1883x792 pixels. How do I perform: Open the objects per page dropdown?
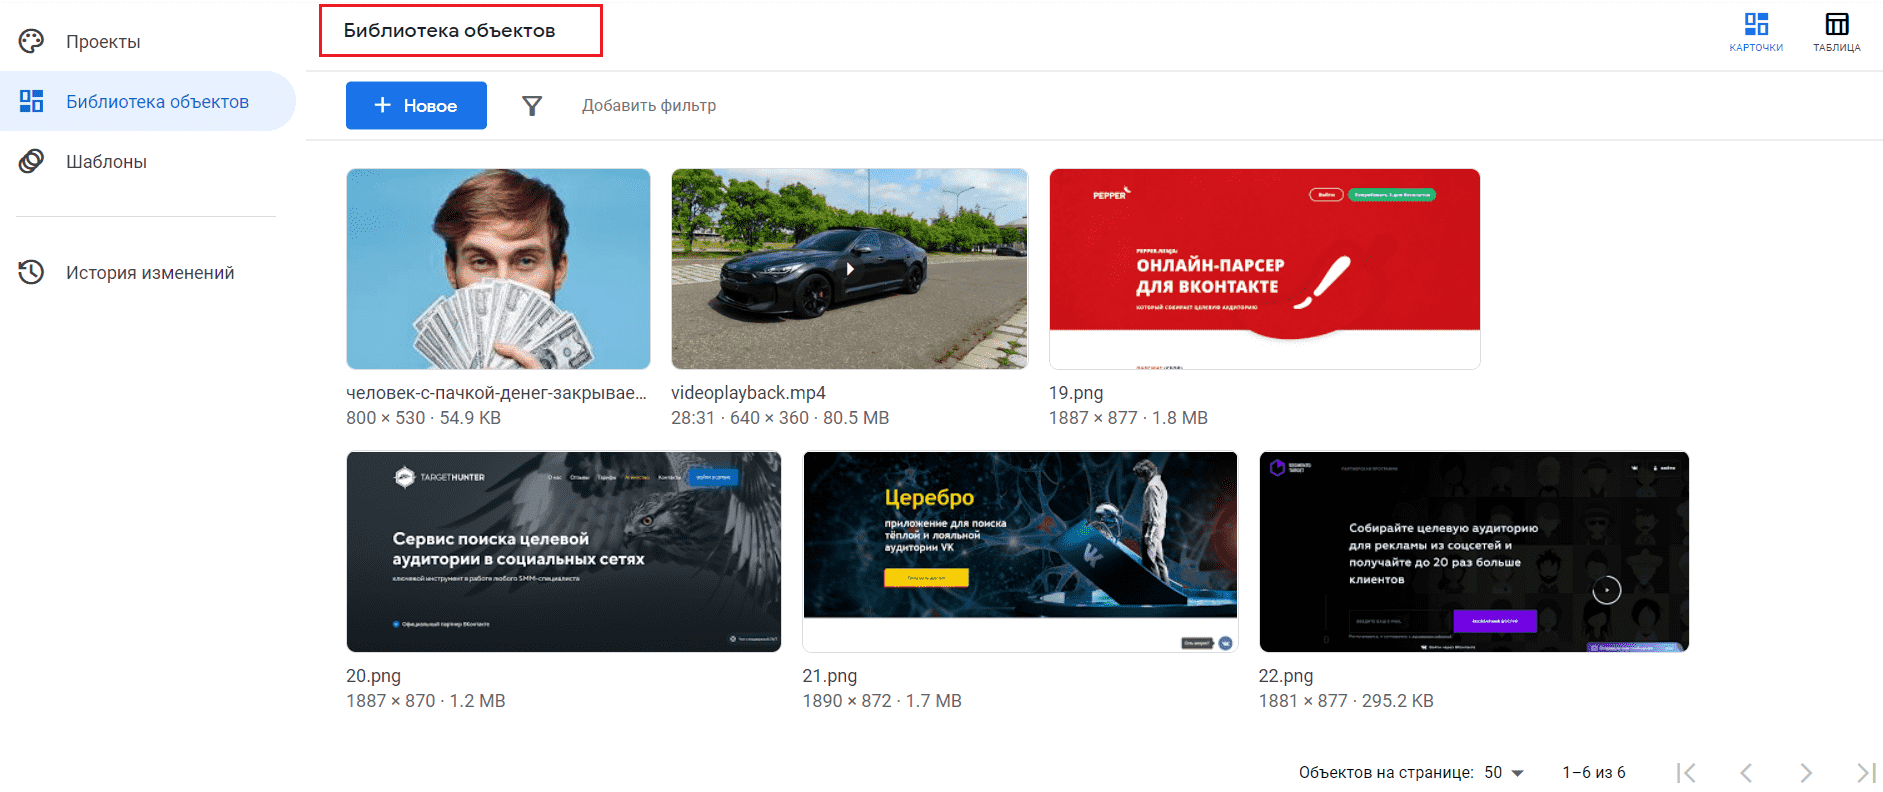(1504, 772)
